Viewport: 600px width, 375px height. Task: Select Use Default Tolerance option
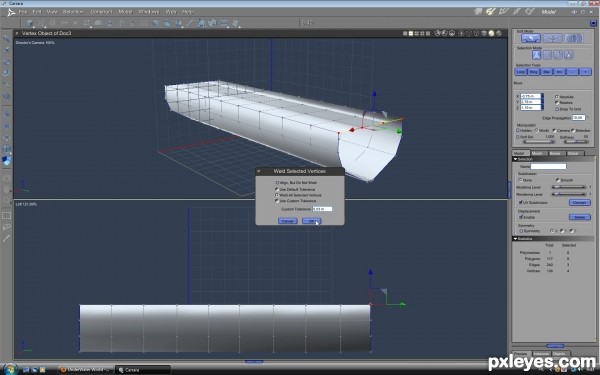click(277, 189)
